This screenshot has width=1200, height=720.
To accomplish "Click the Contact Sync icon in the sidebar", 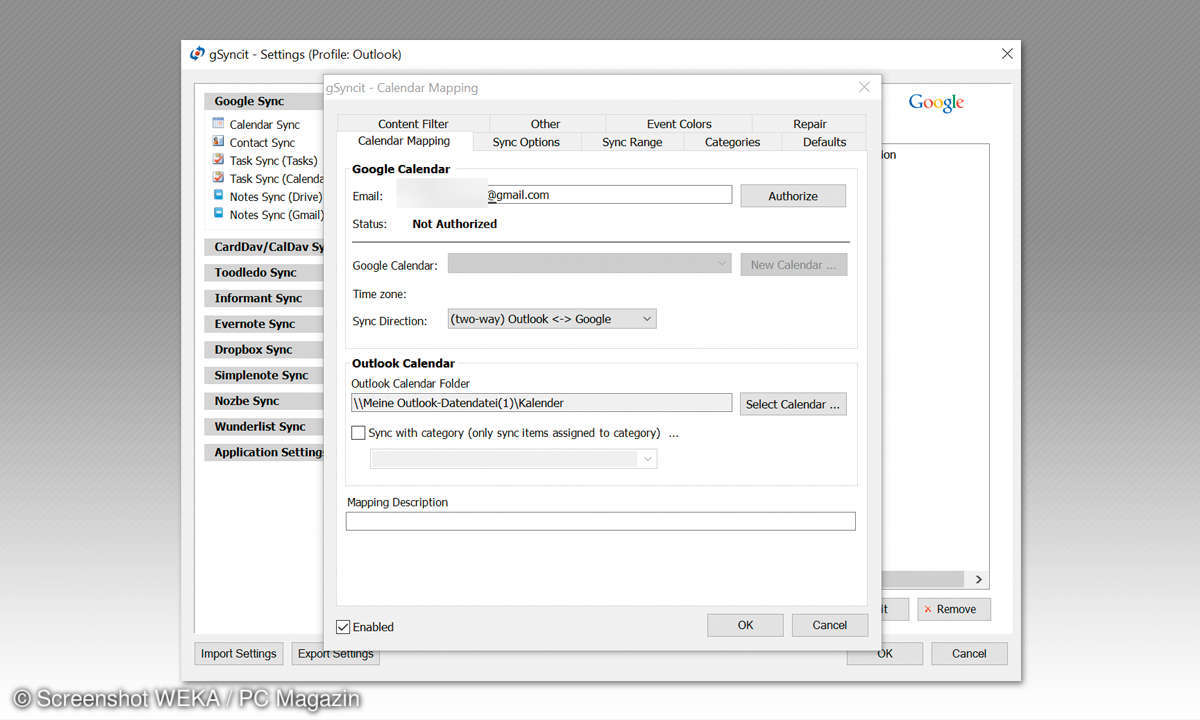I will 218,142.
